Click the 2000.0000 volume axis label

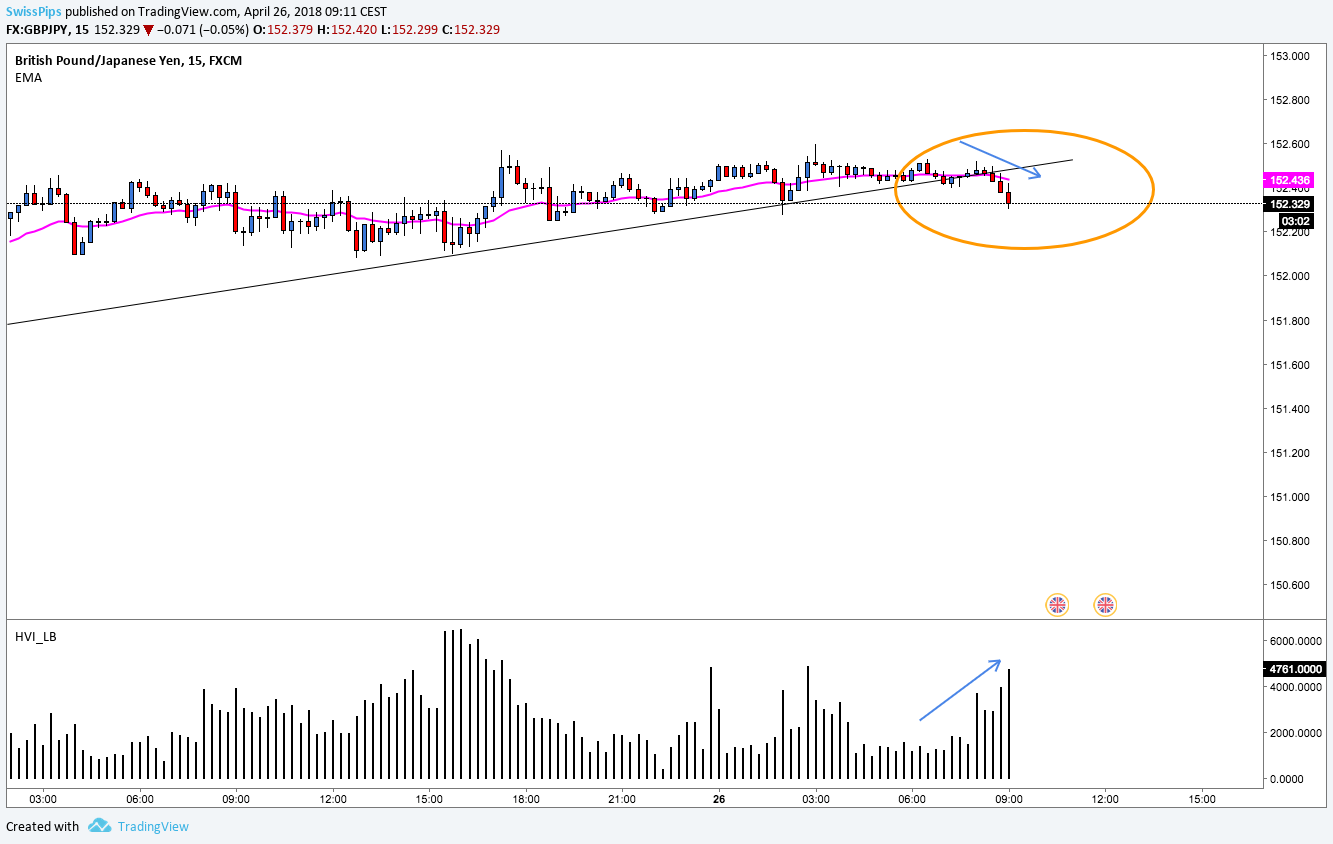pos(1295,733)
